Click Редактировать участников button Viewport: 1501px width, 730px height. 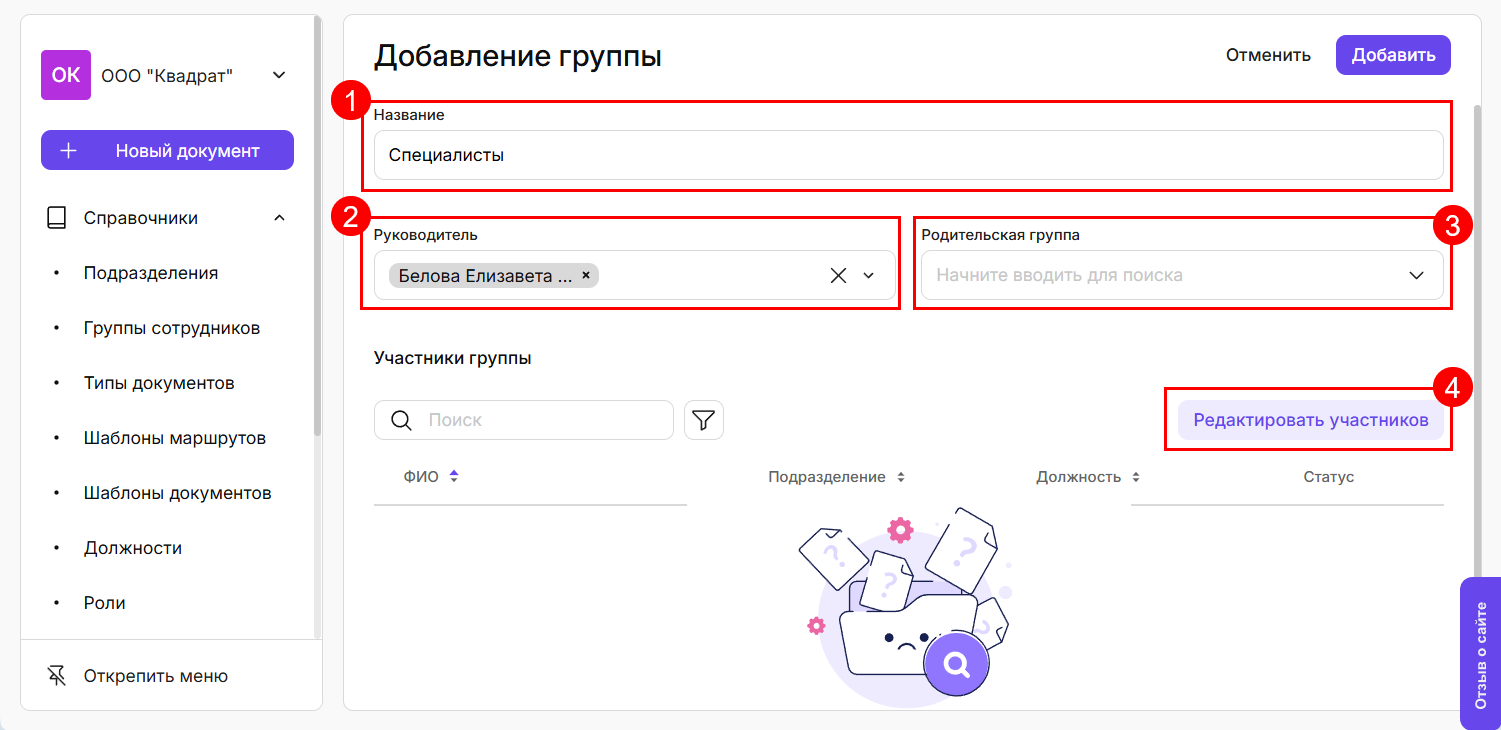click(x=1310, y=420)
